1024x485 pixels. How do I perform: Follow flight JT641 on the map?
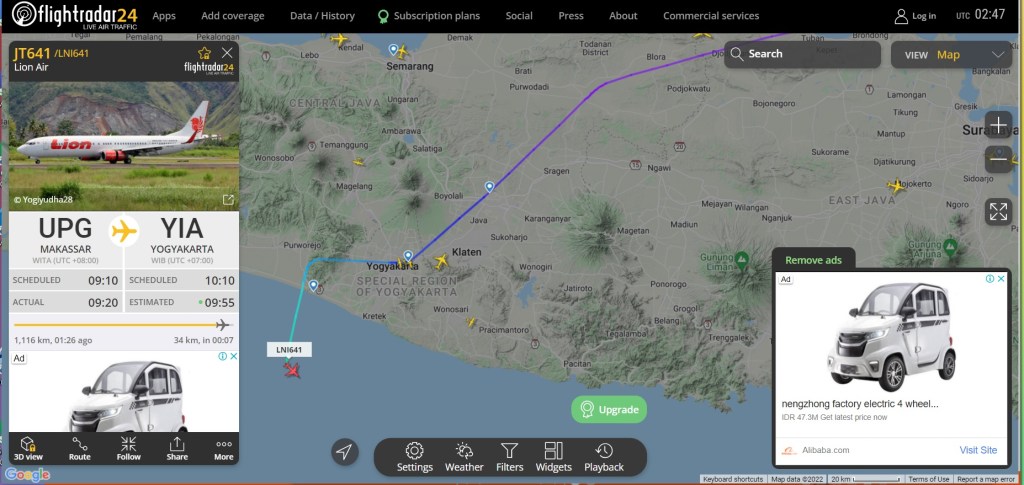click(129, 448)
